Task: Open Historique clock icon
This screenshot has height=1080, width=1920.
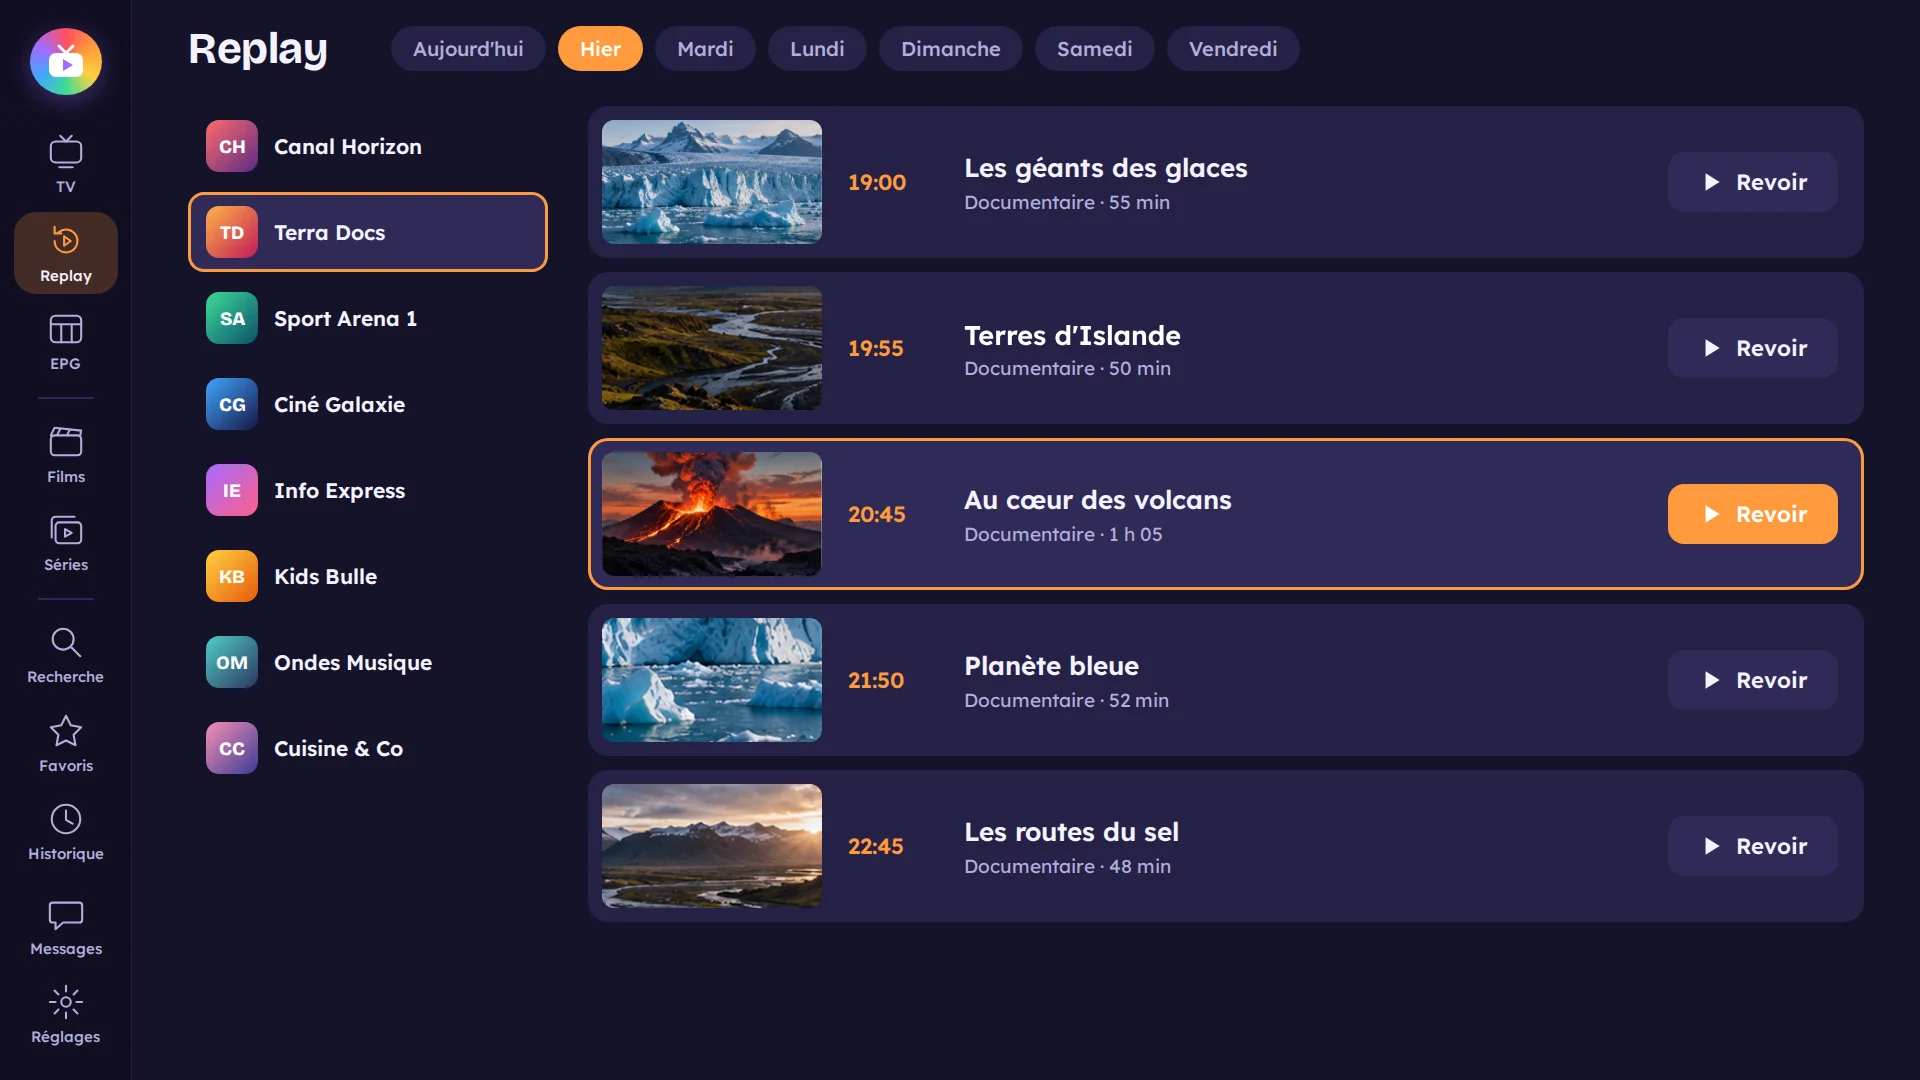Action: coord(66,819)
